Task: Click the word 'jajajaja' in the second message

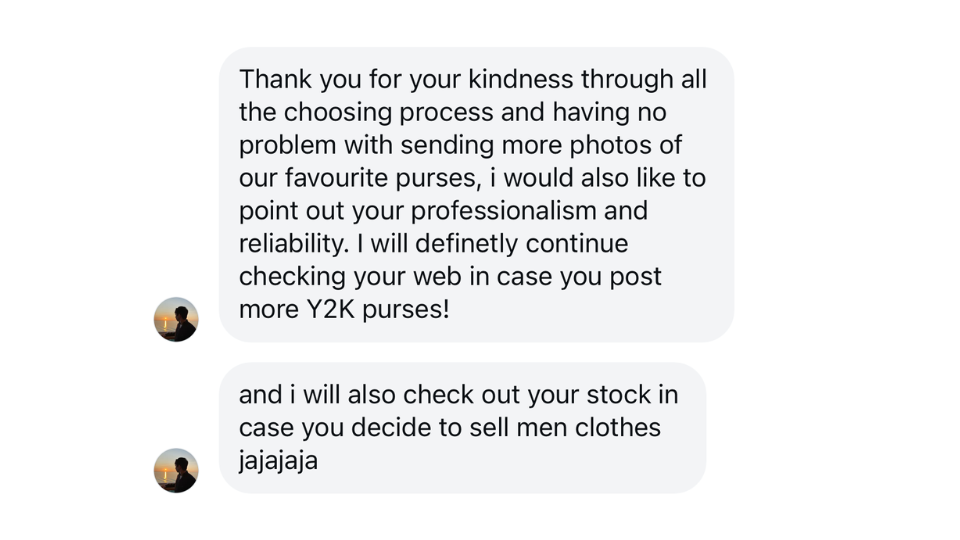Action: point(278,461)
